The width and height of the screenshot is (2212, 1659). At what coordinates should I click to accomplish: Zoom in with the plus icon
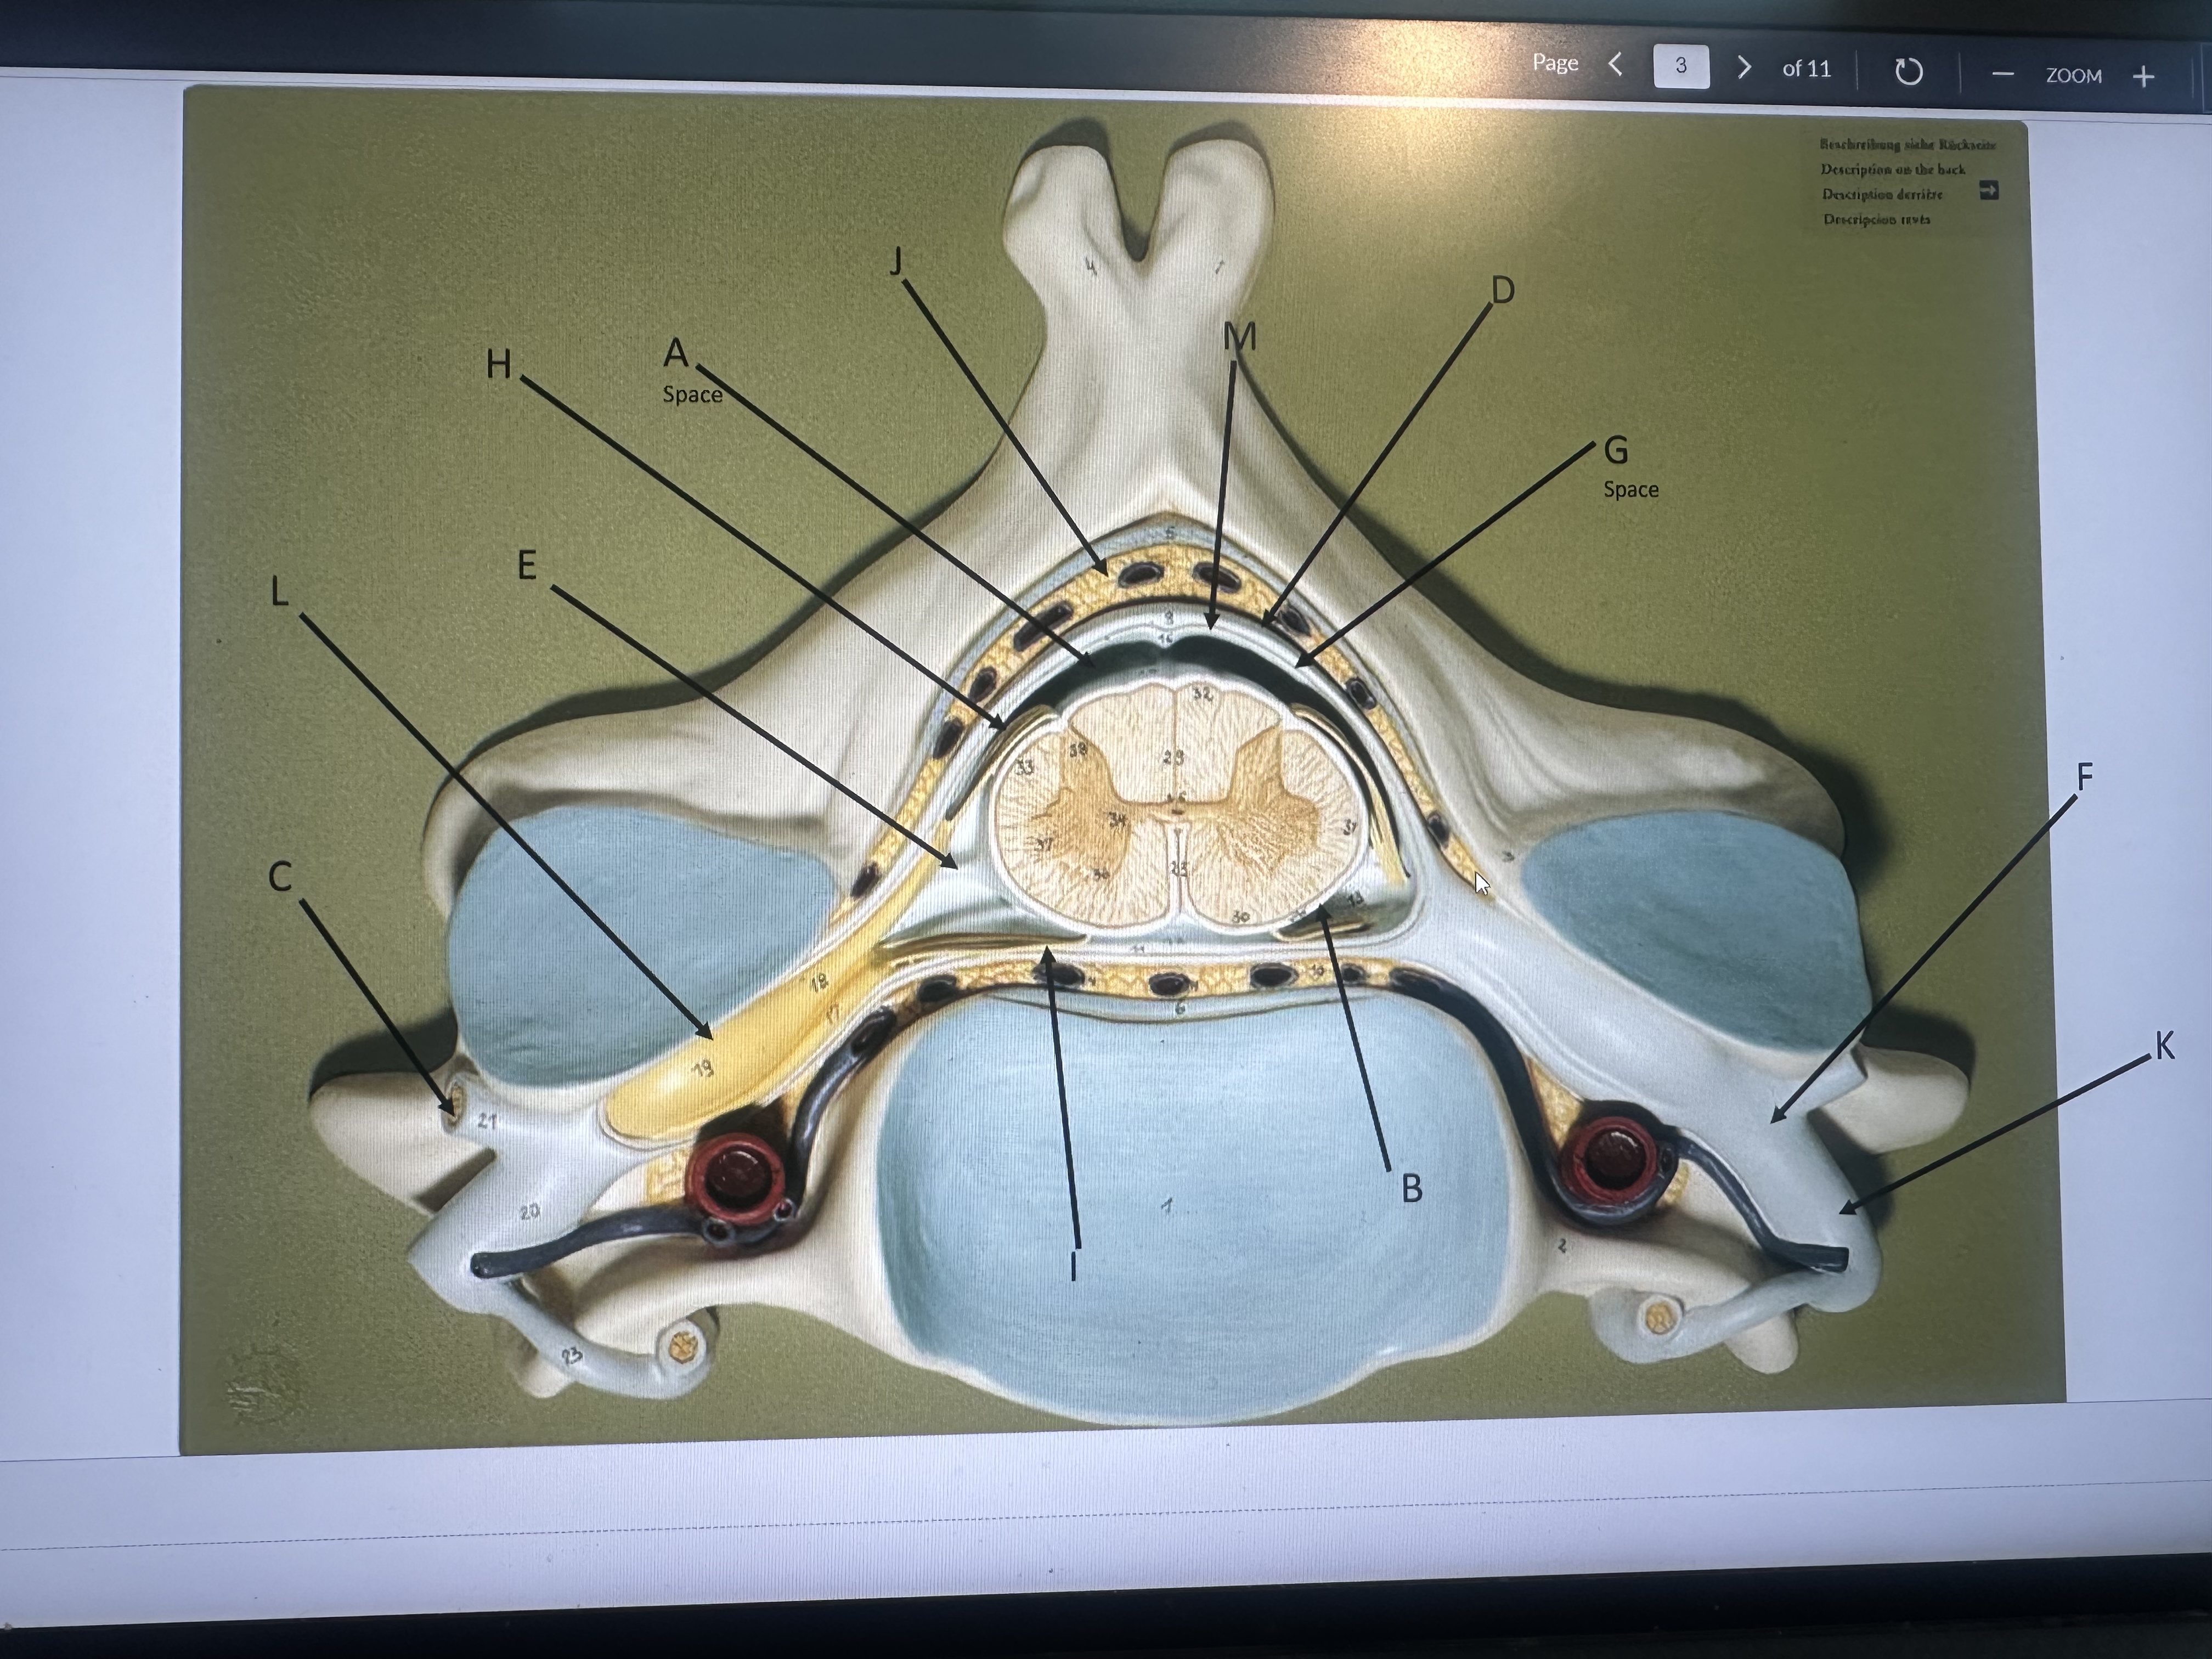coord(2143,76)
